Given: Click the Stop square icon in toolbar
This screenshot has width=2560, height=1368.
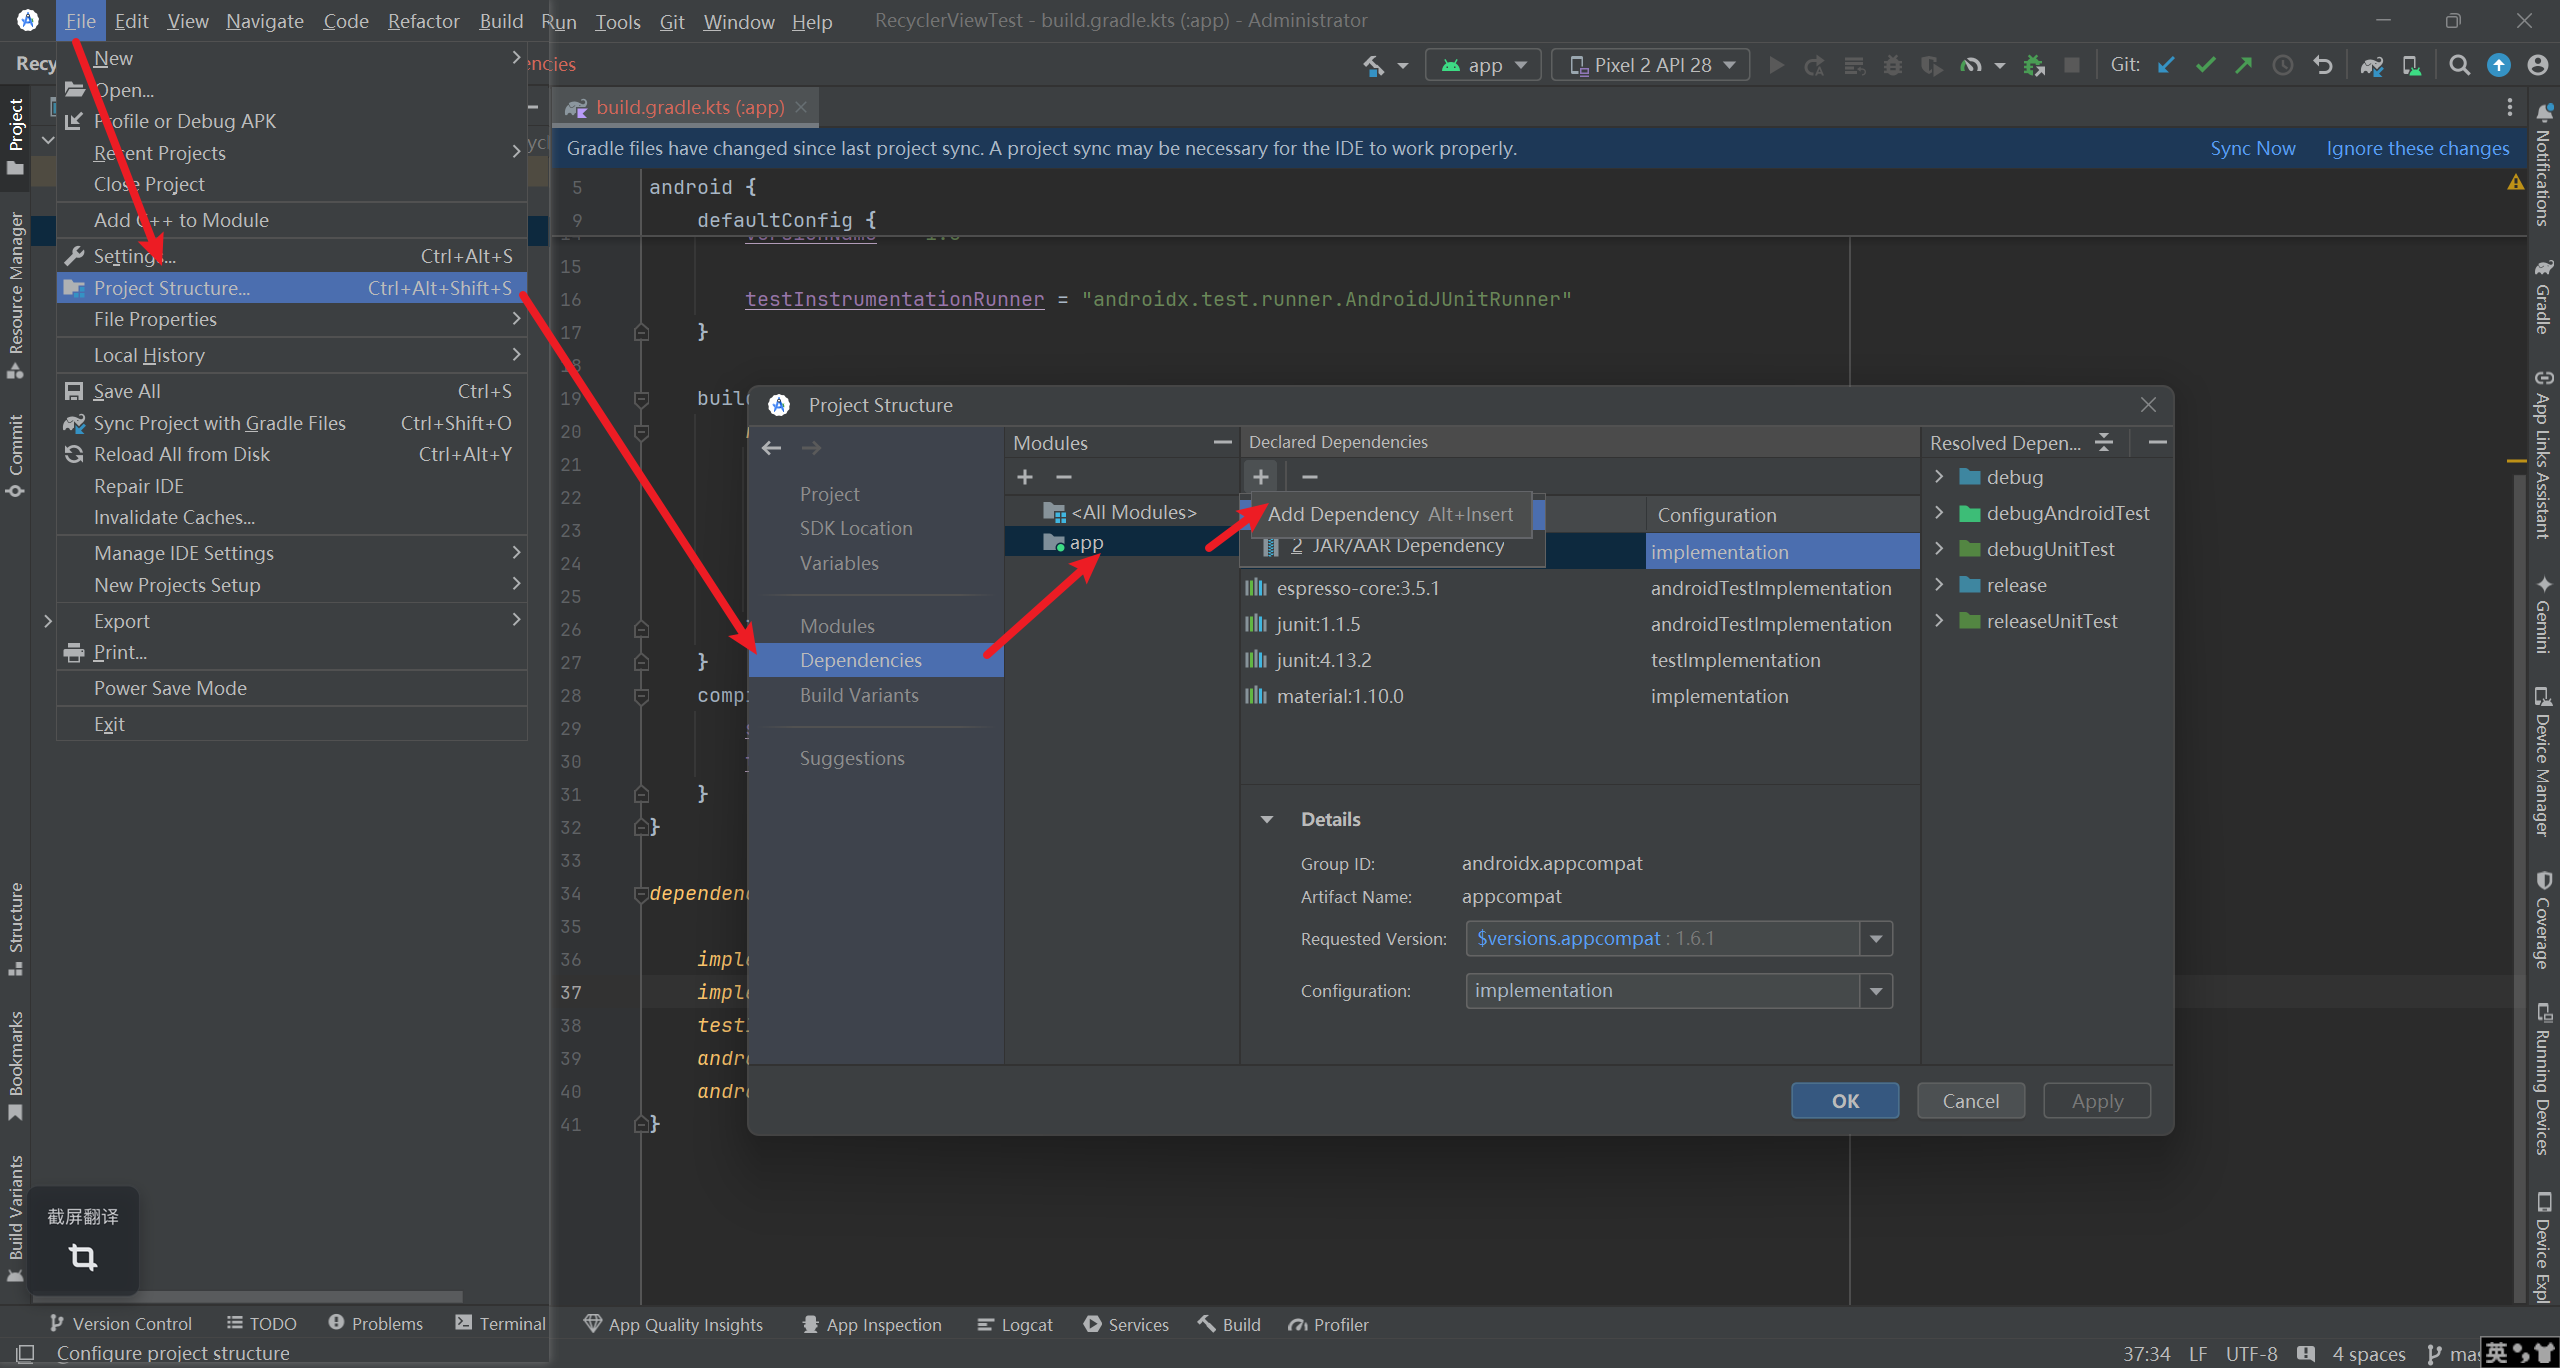Looking at the screenshot, I should (2072, 66).
